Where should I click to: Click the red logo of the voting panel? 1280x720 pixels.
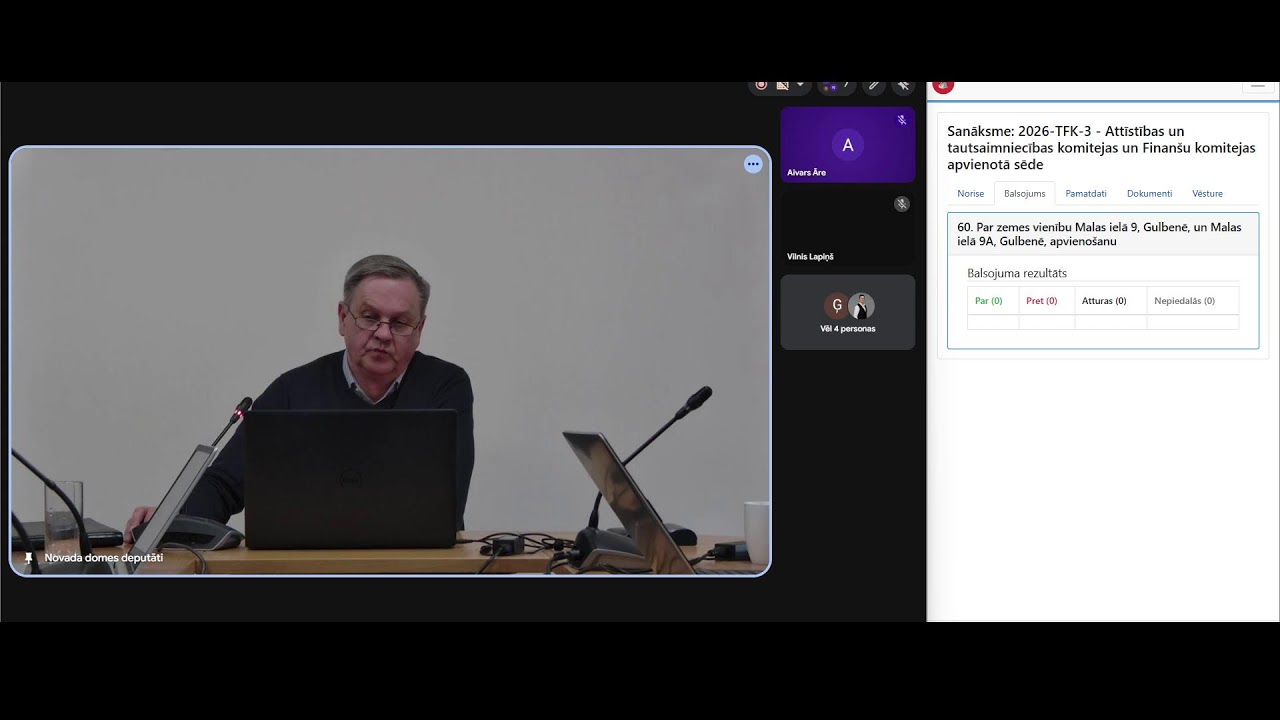point(942,87)
